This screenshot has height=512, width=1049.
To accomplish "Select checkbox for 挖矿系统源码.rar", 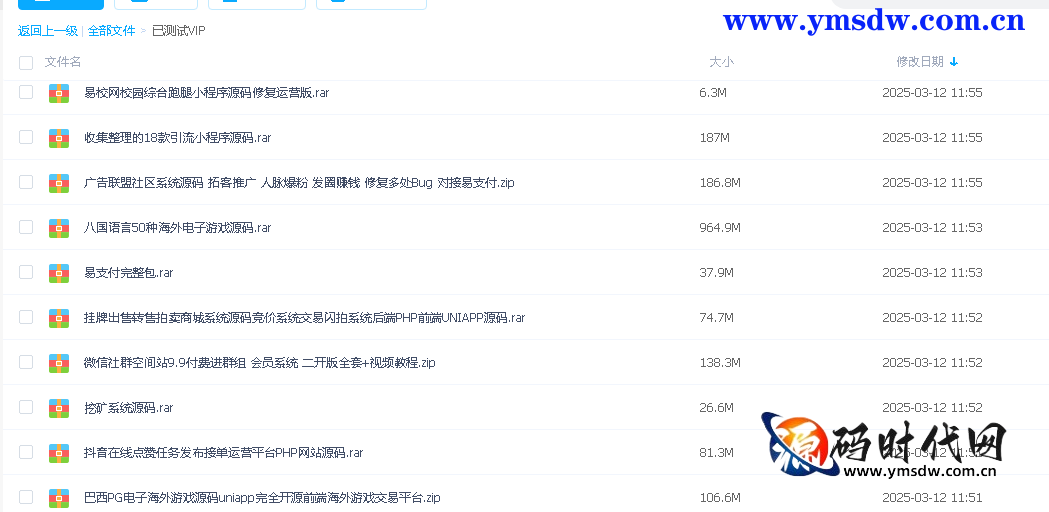I will (x=26, y=407).
